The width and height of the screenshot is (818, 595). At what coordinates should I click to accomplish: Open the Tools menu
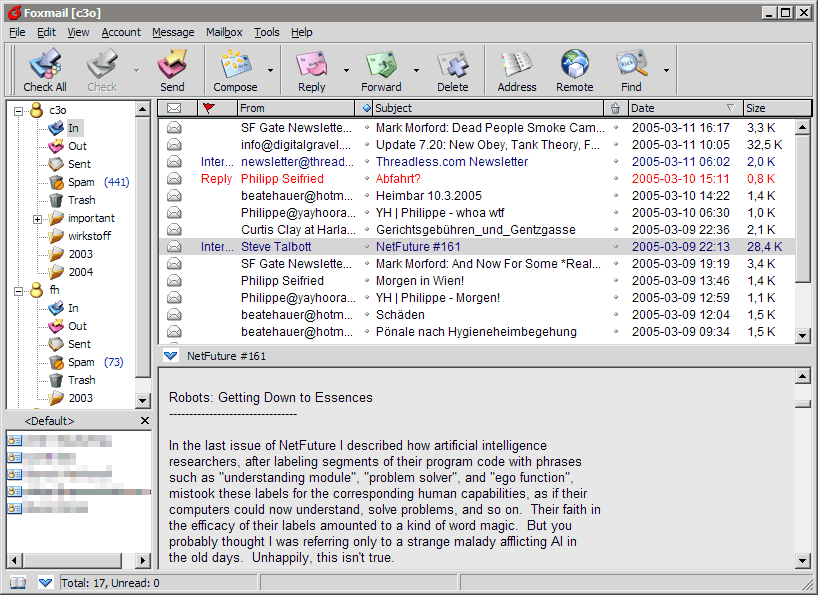pos(267,32)
